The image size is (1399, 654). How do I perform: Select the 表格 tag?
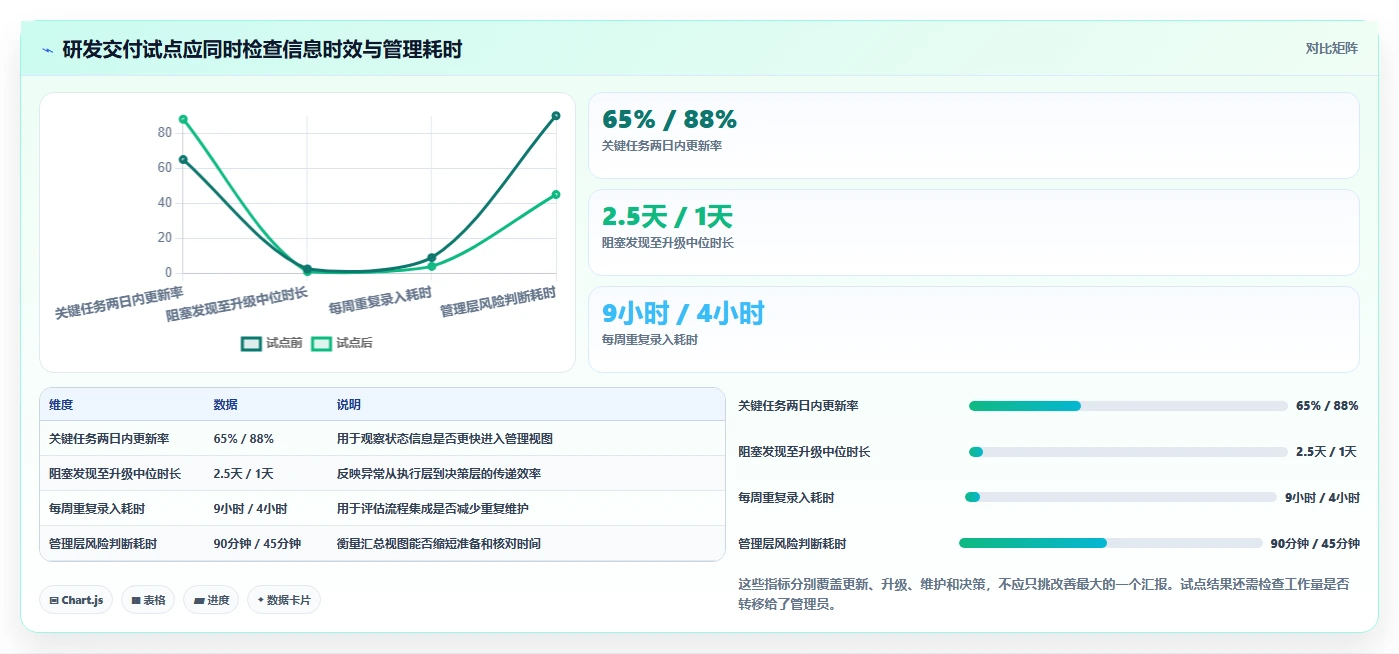[x=148, y=600]
